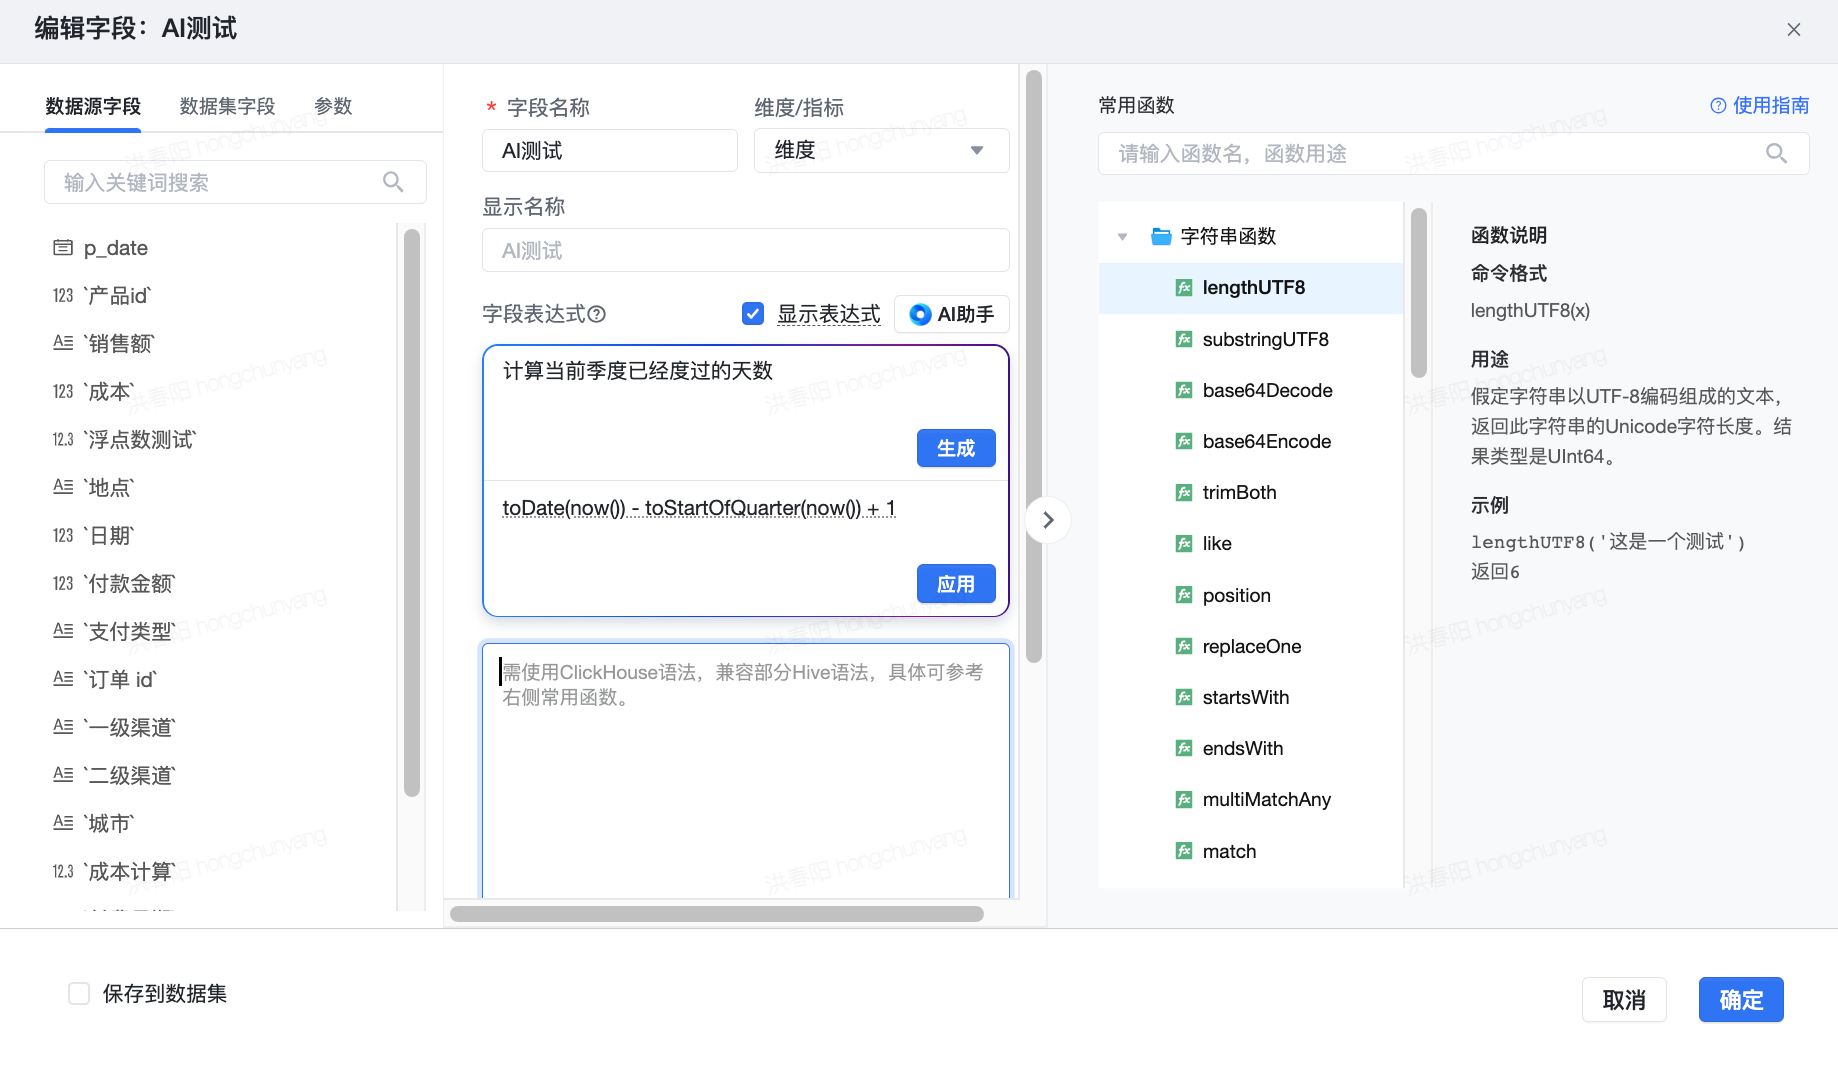Click the text type icon of 城市
This screenshot has height=1066, width=1838.
[x=63, y=823]
